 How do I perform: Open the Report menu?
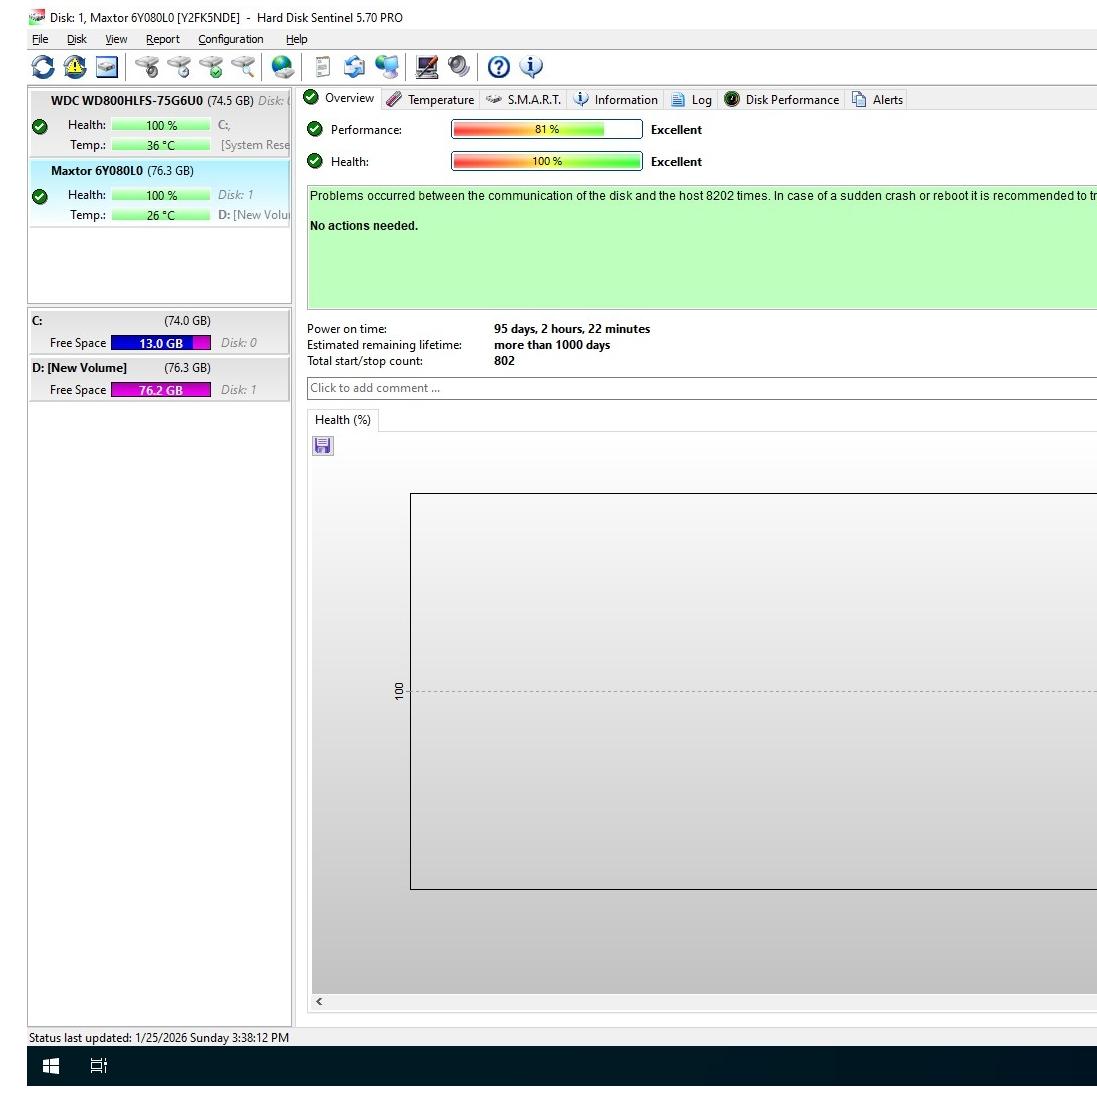(162, 39)
